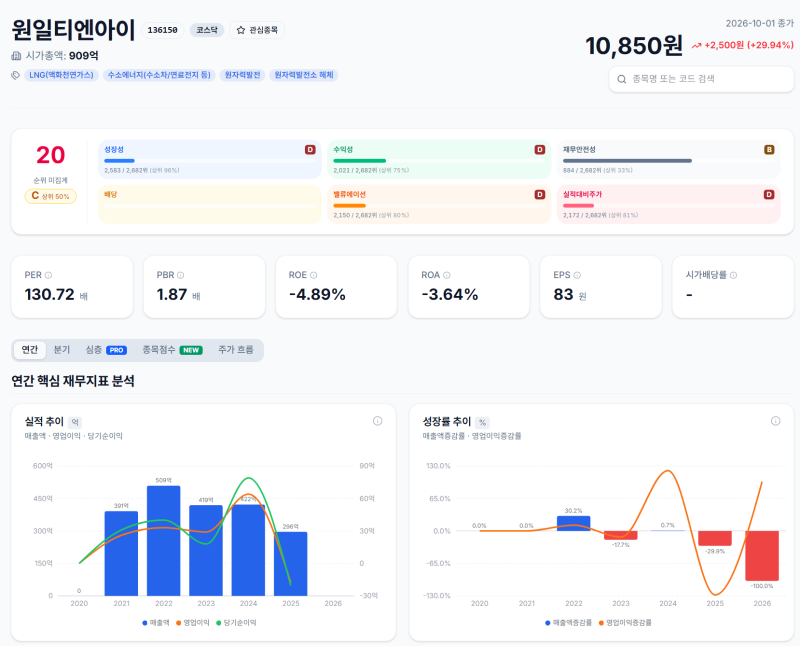Viewport: 800px width, 646px height.
Task: Add stock via 관심종목 button
Action: pyautogui.click(x=257, y=30)
